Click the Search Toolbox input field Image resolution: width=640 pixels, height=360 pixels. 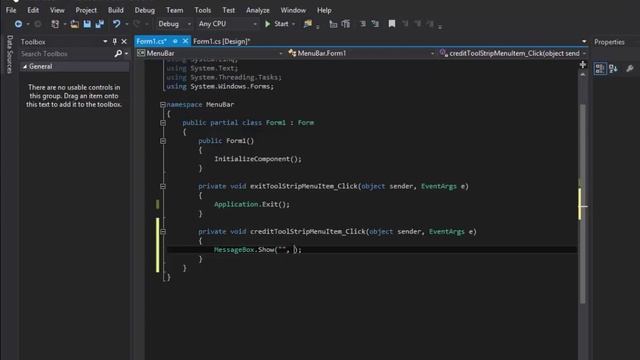67,53
